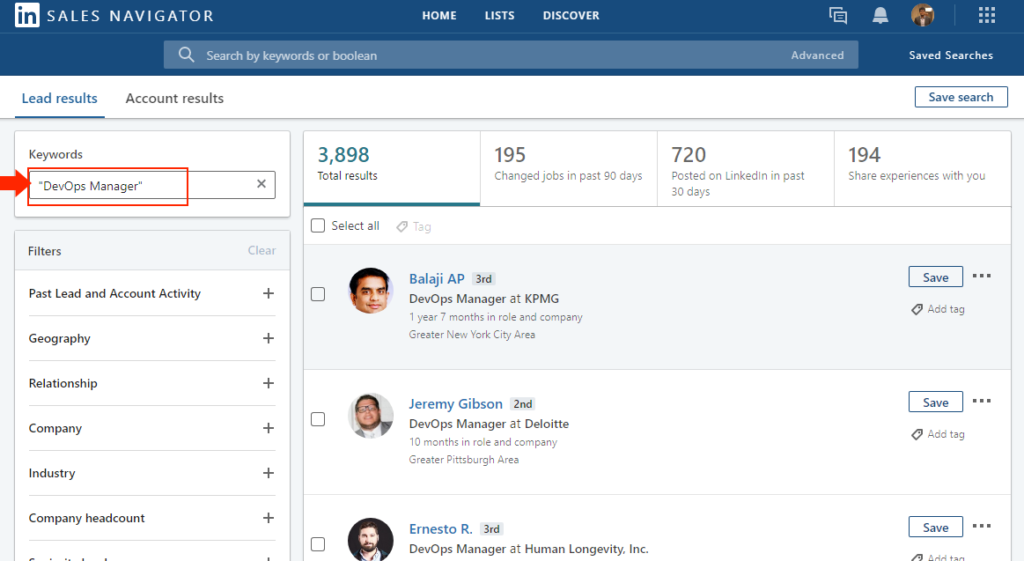Show leads who posted on LinkedIn

click(746, 168)
